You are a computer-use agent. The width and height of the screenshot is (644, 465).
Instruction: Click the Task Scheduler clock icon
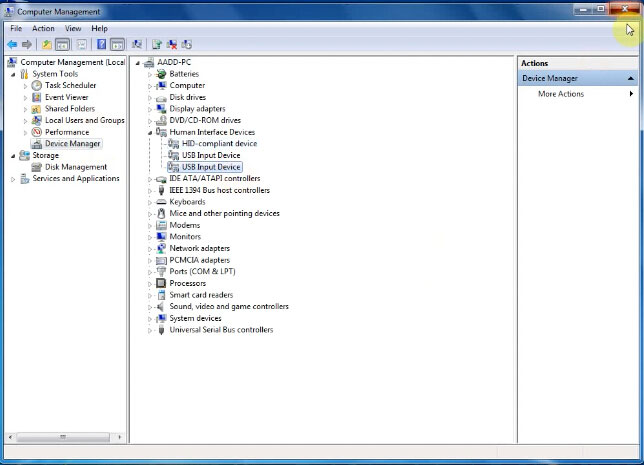(37, 85)
